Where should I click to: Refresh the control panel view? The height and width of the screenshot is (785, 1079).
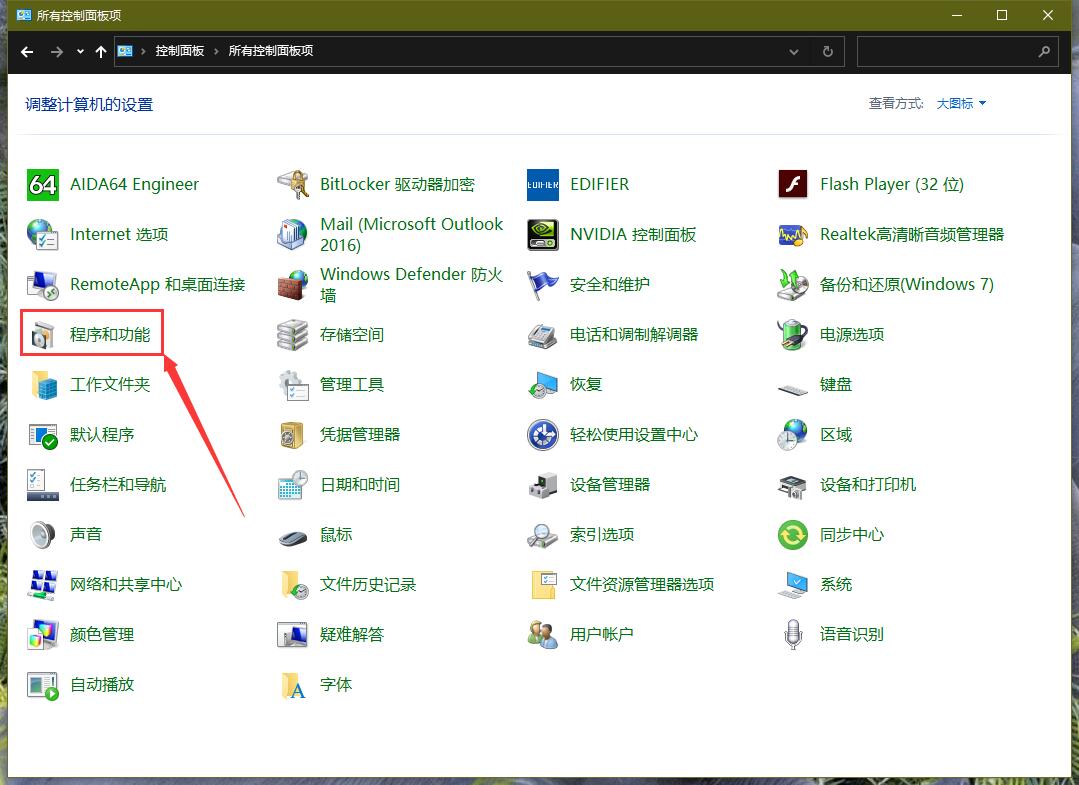point(828,52)
